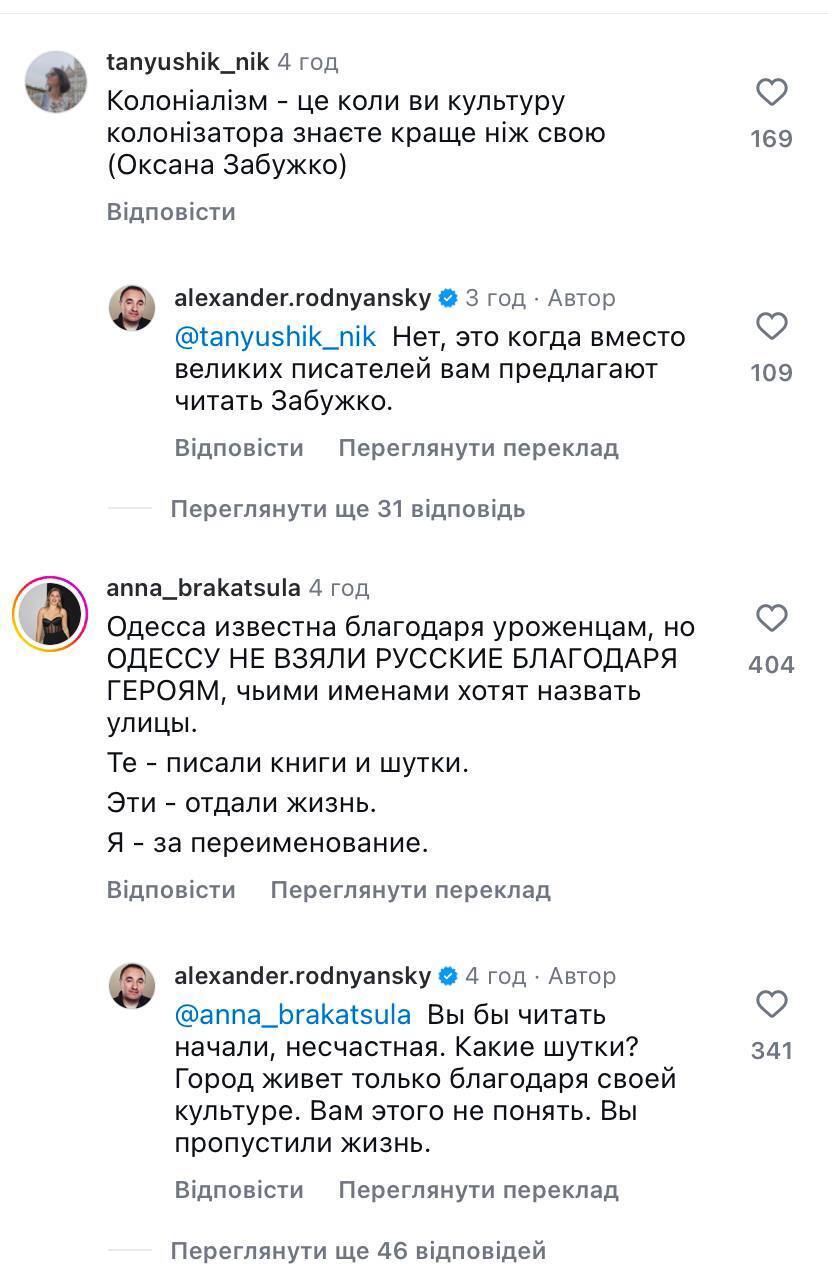Open the @tanyushik_nik mention link
The image size is (828, 1276).
273,337
